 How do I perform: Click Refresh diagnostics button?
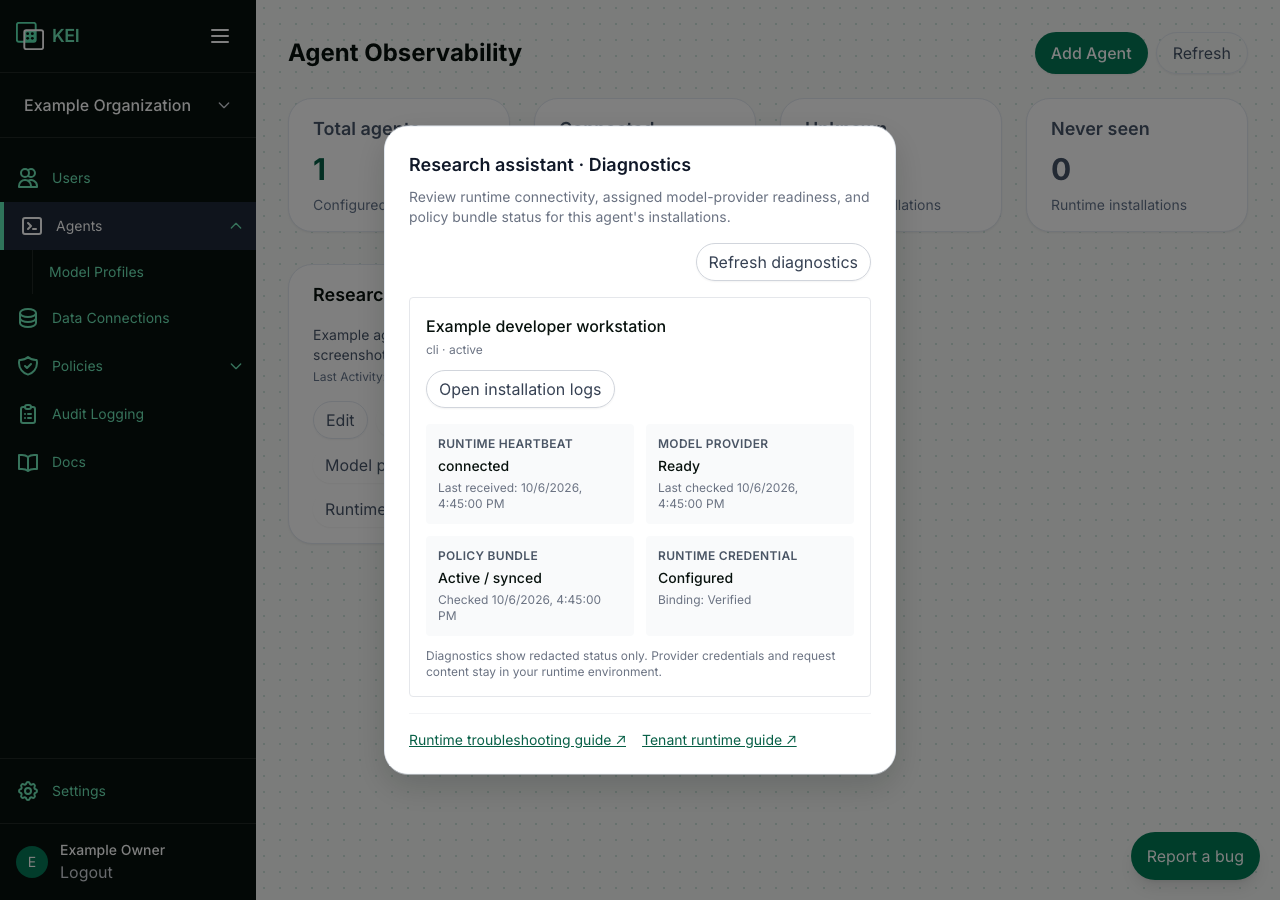pyautogui.click(x=783, y=262)
